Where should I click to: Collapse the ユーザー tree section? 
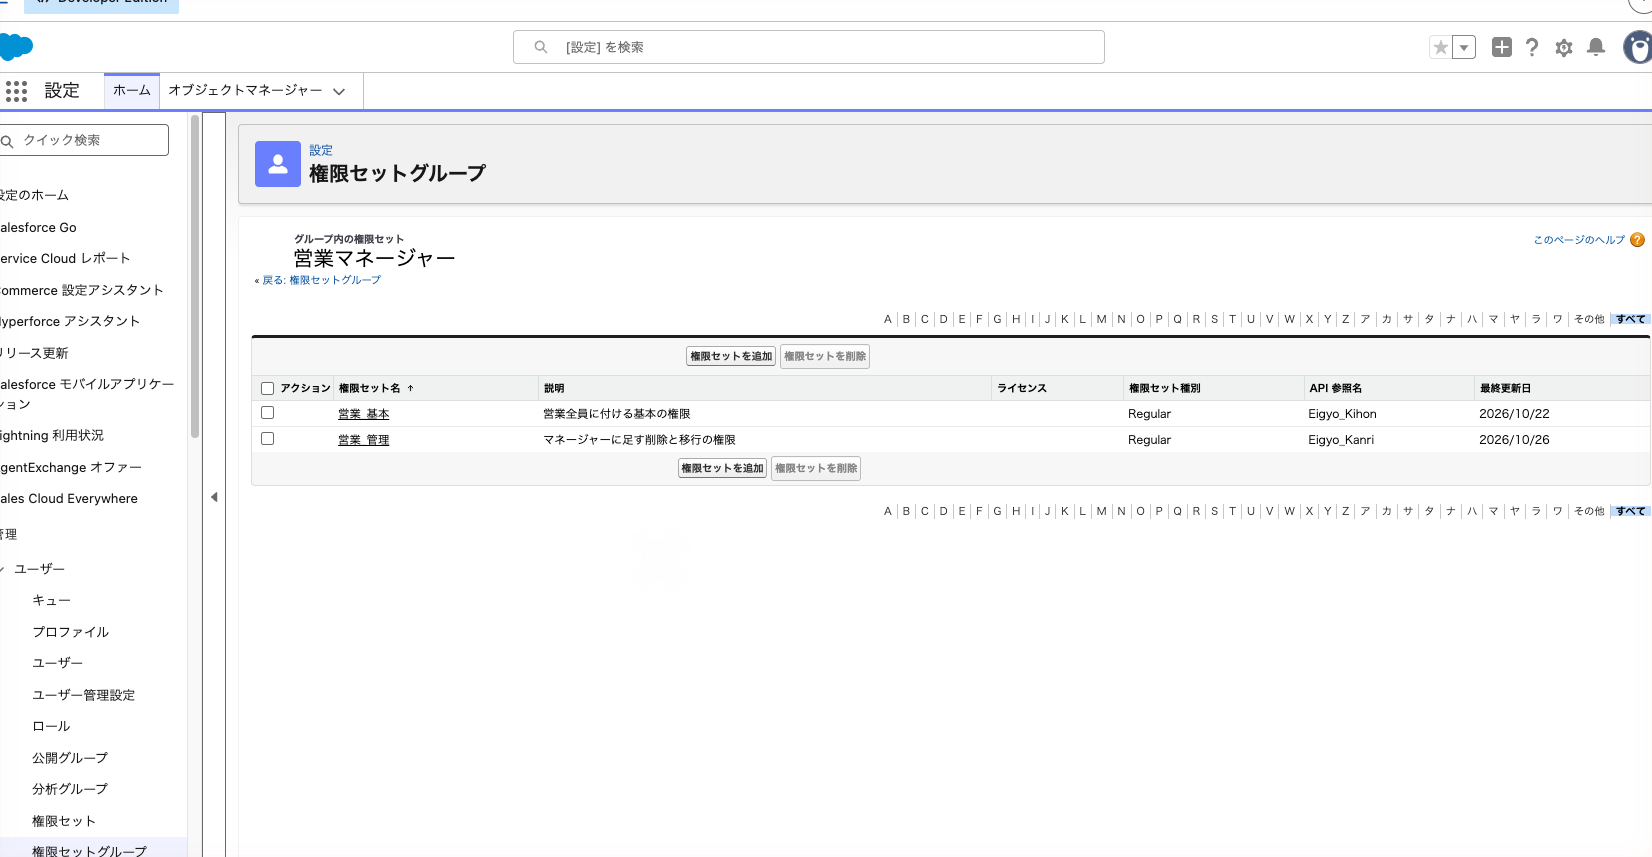tap(3, 569)
